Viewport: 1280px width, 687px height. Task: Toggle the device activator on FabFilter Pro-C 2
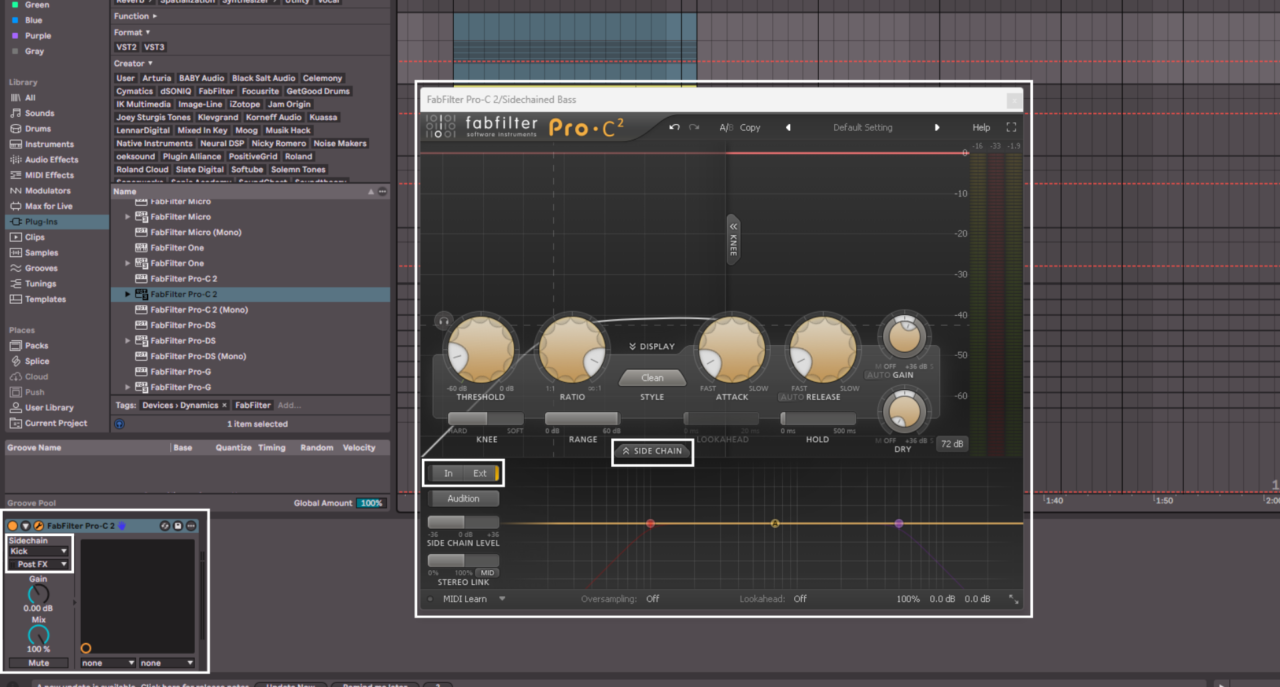point(13,526)
